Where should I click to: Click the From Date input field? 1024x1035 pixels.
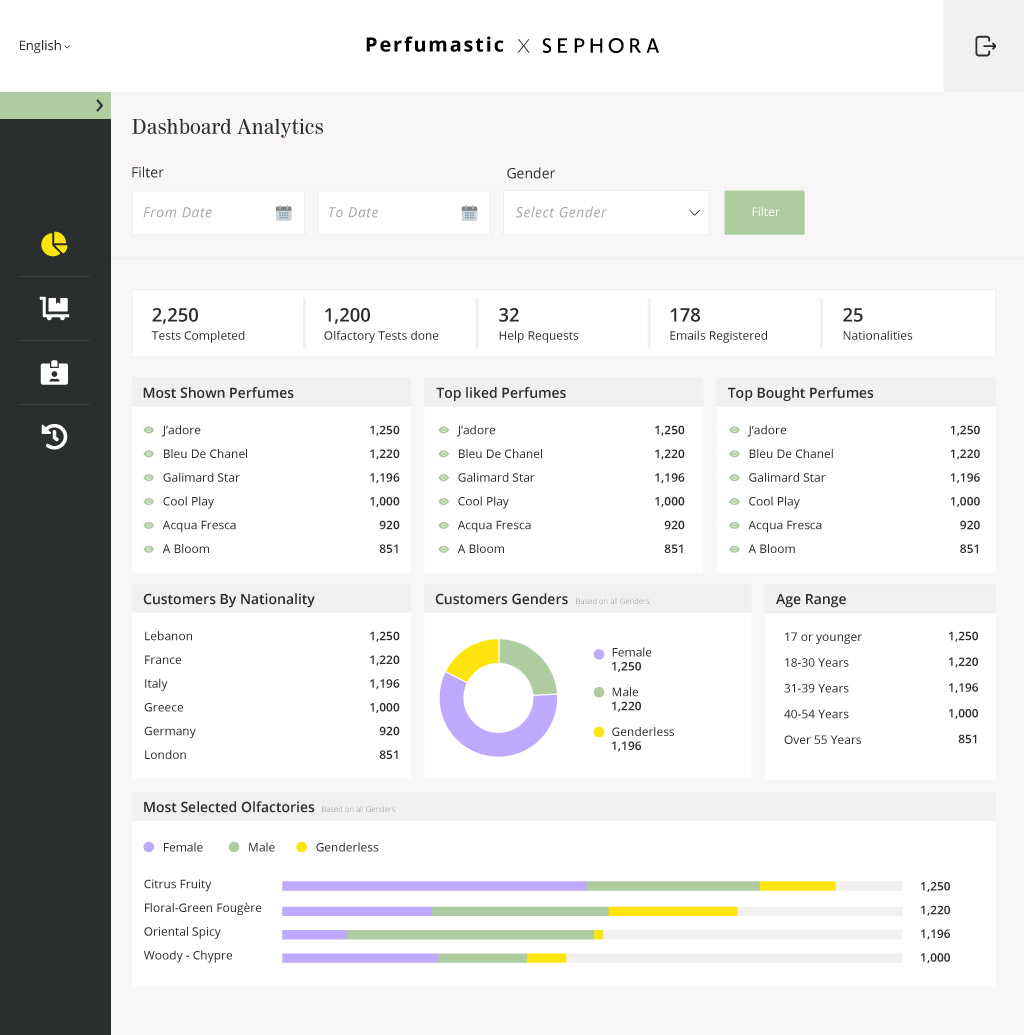(x=205, y=213)
